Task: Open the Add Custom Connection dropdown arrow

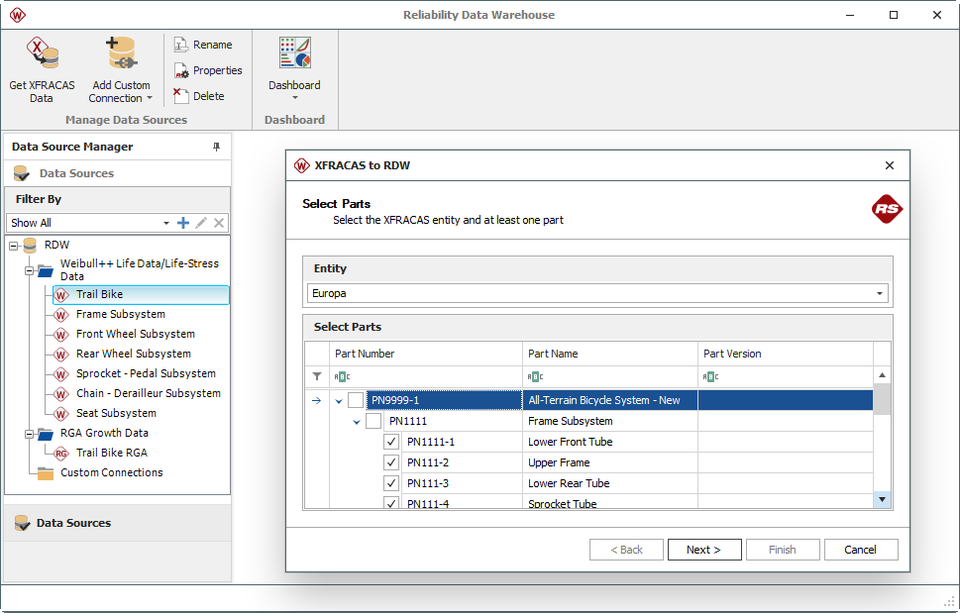Action: (149, 98)
